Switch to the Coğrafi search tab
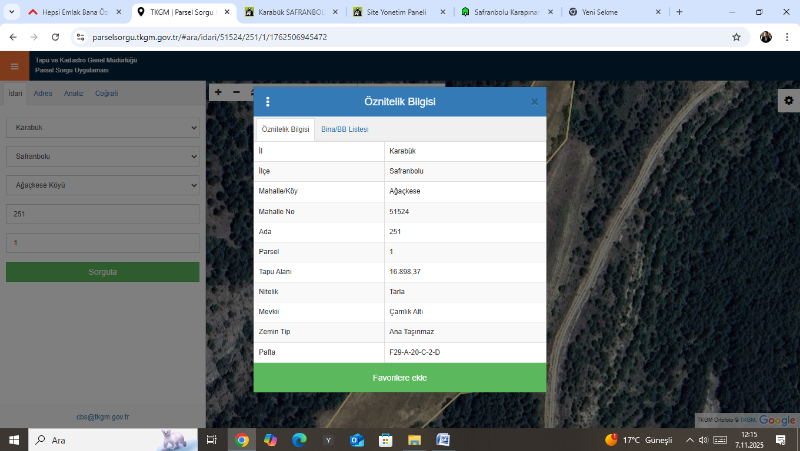 tap(106, 94)
